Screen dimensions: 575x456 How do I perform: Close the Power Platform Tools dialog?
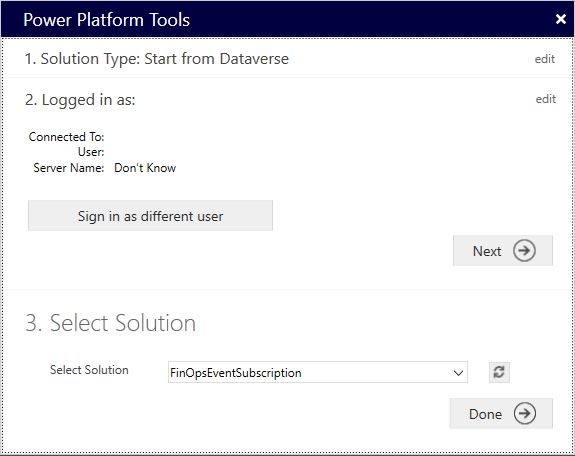(560, 19)
